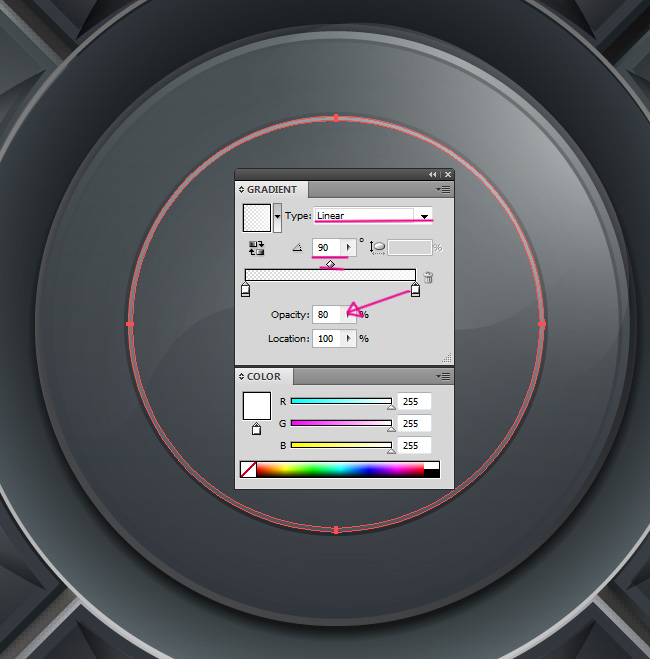The image size is (650, 659).
Task: Click the gradient midpoint diamond
Action: tap(330, 264)
